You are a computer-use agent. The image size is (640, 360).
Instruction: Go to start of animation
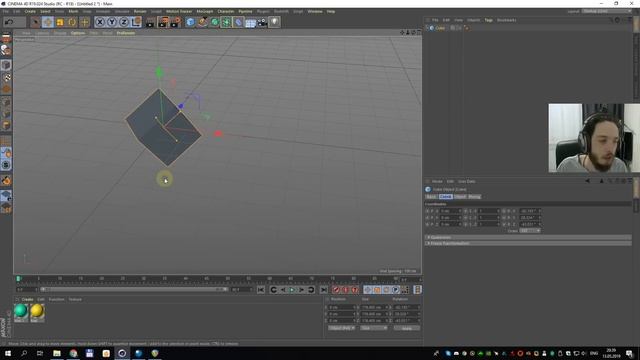coord(261,290)
